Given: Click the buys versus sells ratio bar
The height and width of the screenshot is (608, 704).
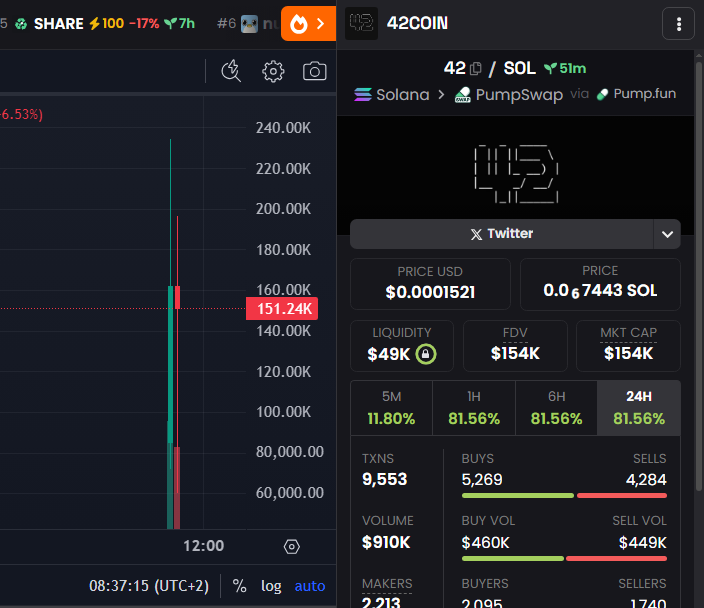Looking at the screenshot, I should click(564, 495).
